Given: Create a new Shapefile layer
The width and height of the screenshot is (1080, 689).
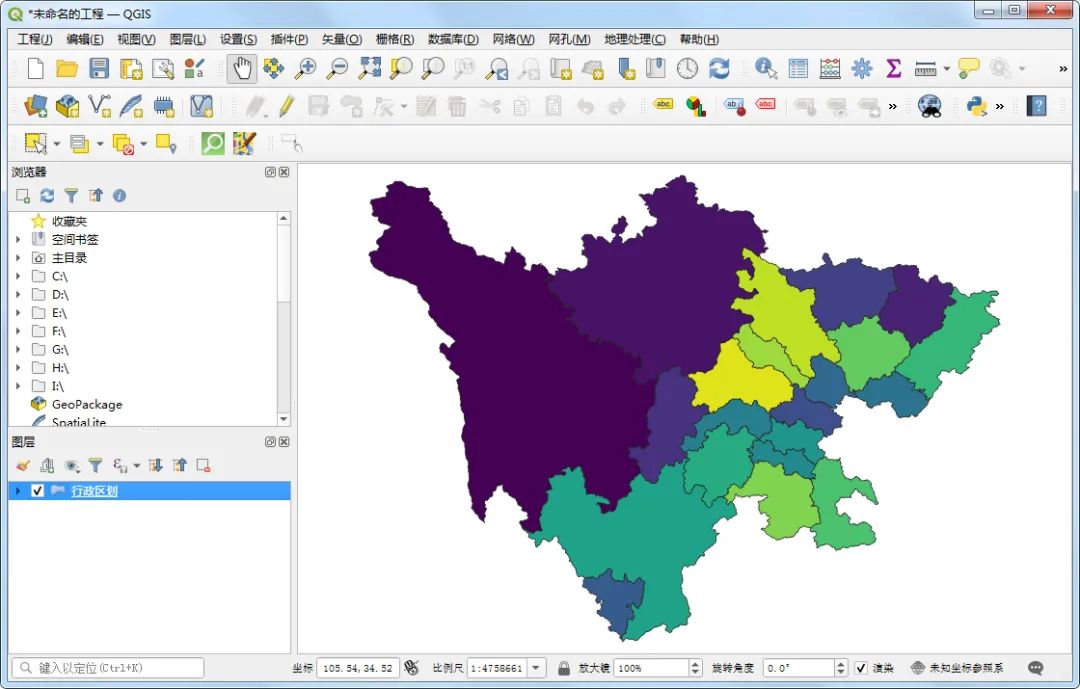Looking at the screenshot, I should click(99, 106).
